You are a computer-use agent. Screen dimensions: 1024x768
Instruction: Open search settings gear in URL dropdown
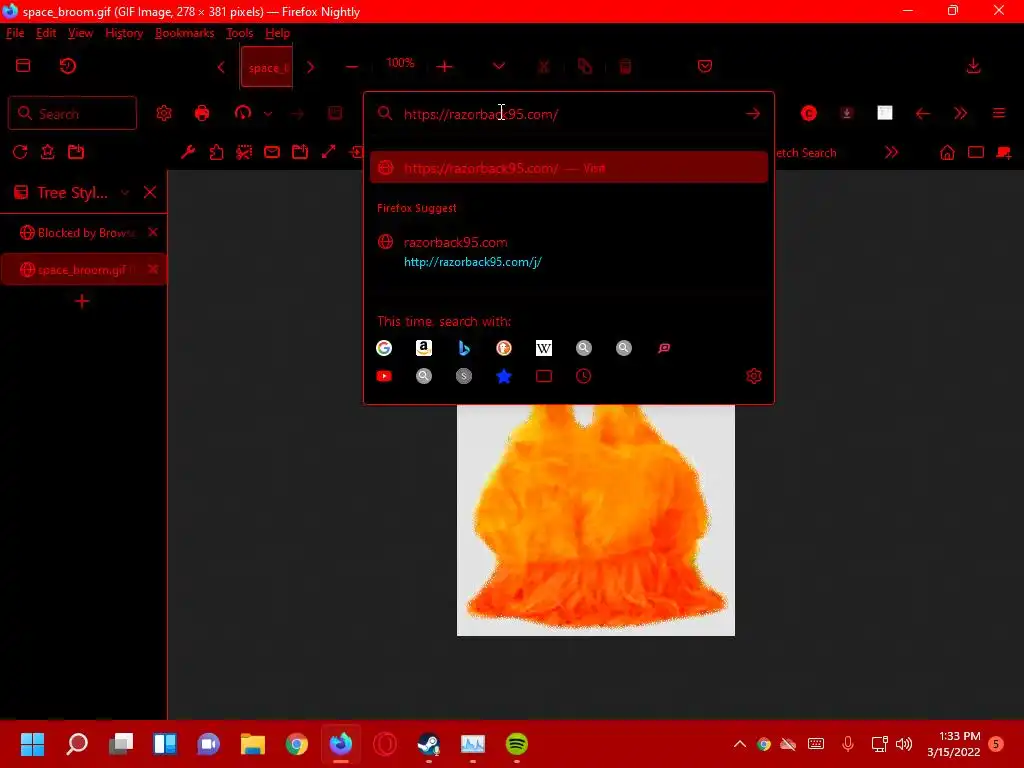754,376
